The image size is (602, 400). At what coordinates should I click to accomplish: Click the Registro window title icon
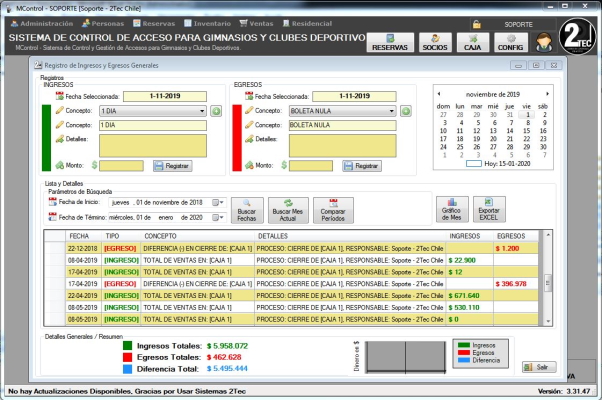click(38, 65)
